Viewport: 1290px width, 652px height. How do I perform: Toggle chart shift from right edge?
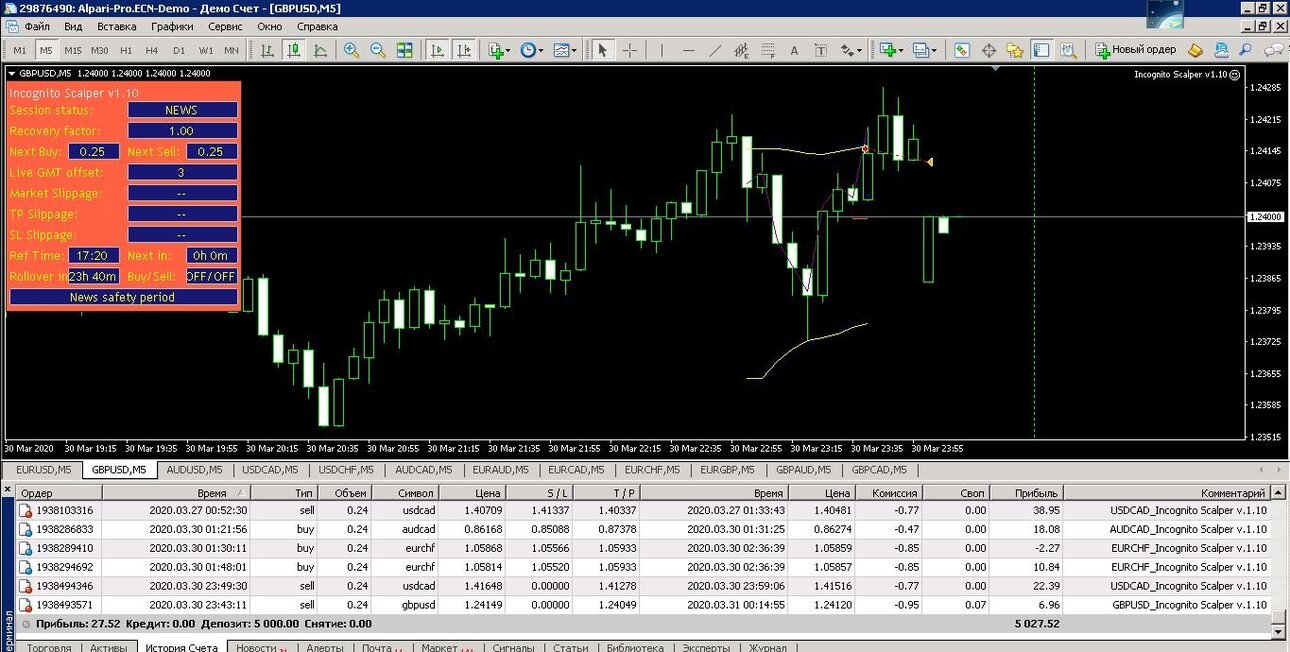(464, 50)
